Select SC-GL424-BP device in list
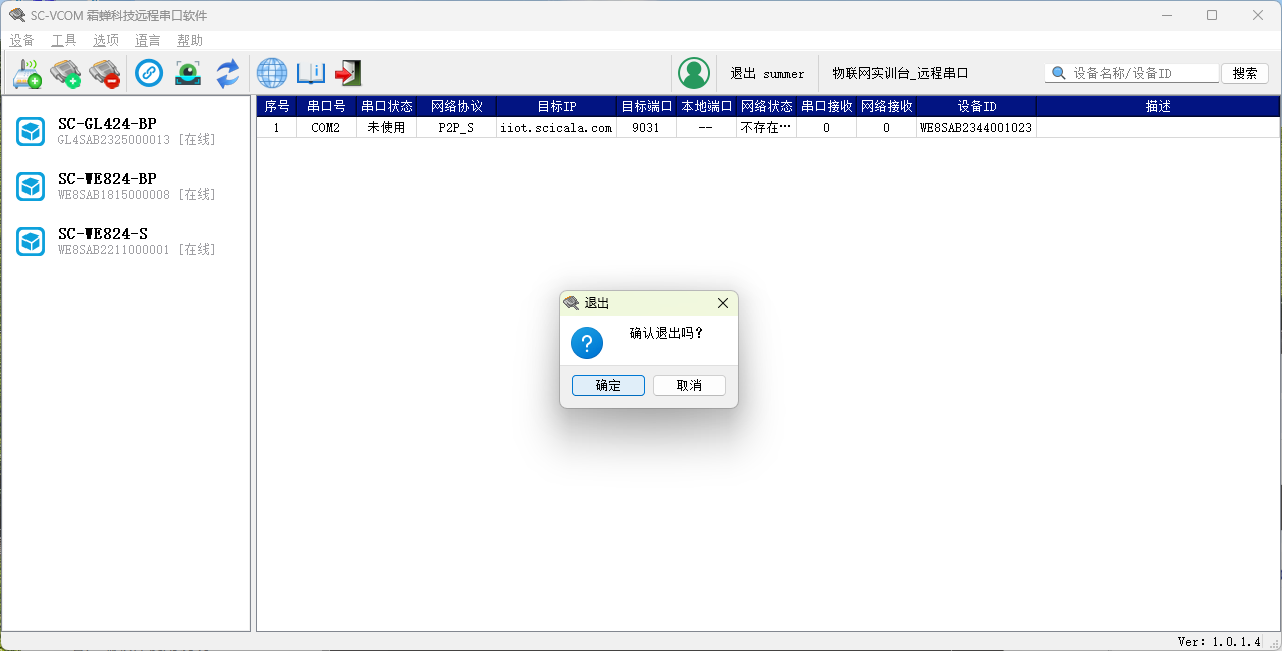This screenshot has width=1282, height=651. coord(107,131)
